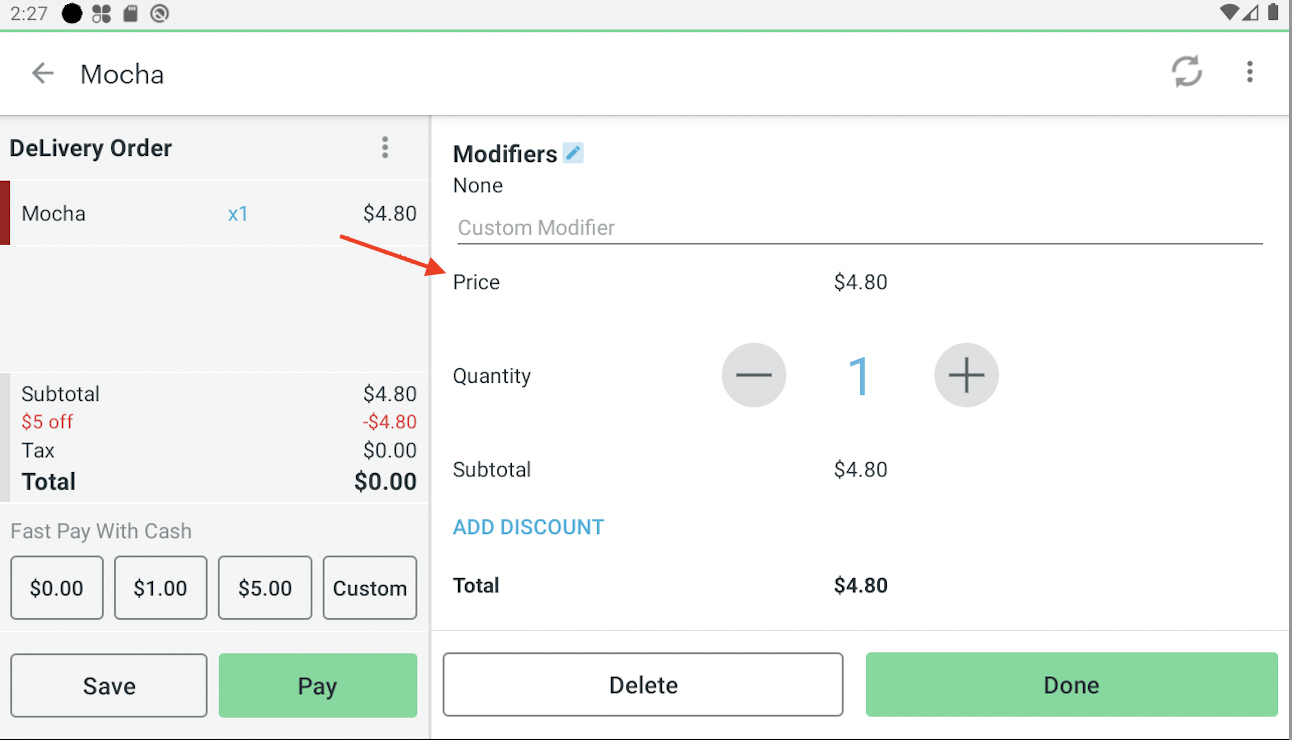
Task: Go back using the arrow icon
Action: pos(42,73)
